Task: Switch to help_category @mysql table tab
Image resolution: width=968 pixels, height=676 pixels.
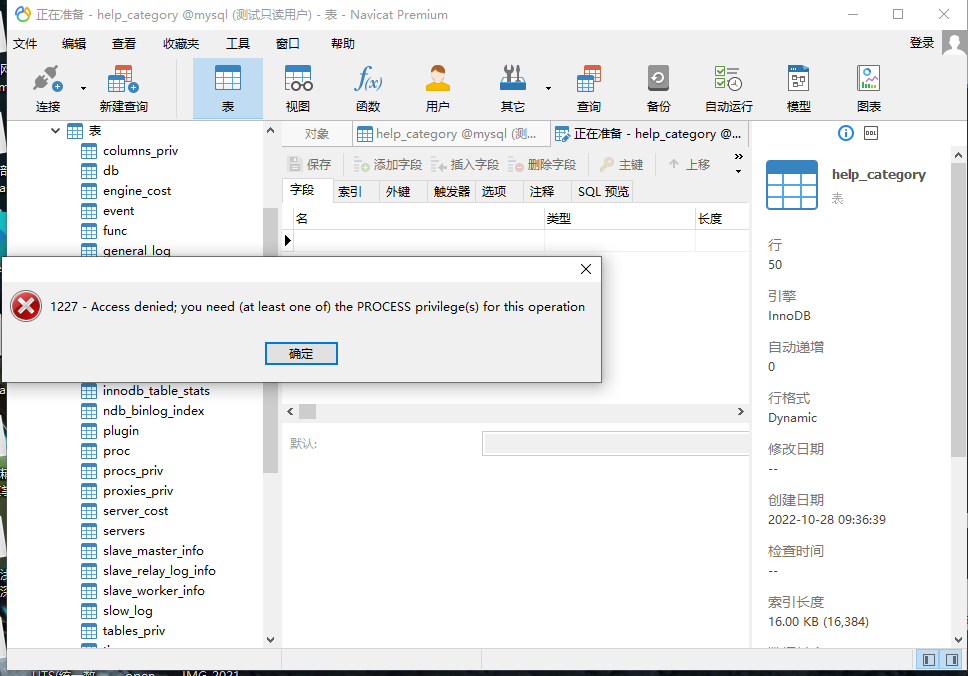Action: click(451, 134)
